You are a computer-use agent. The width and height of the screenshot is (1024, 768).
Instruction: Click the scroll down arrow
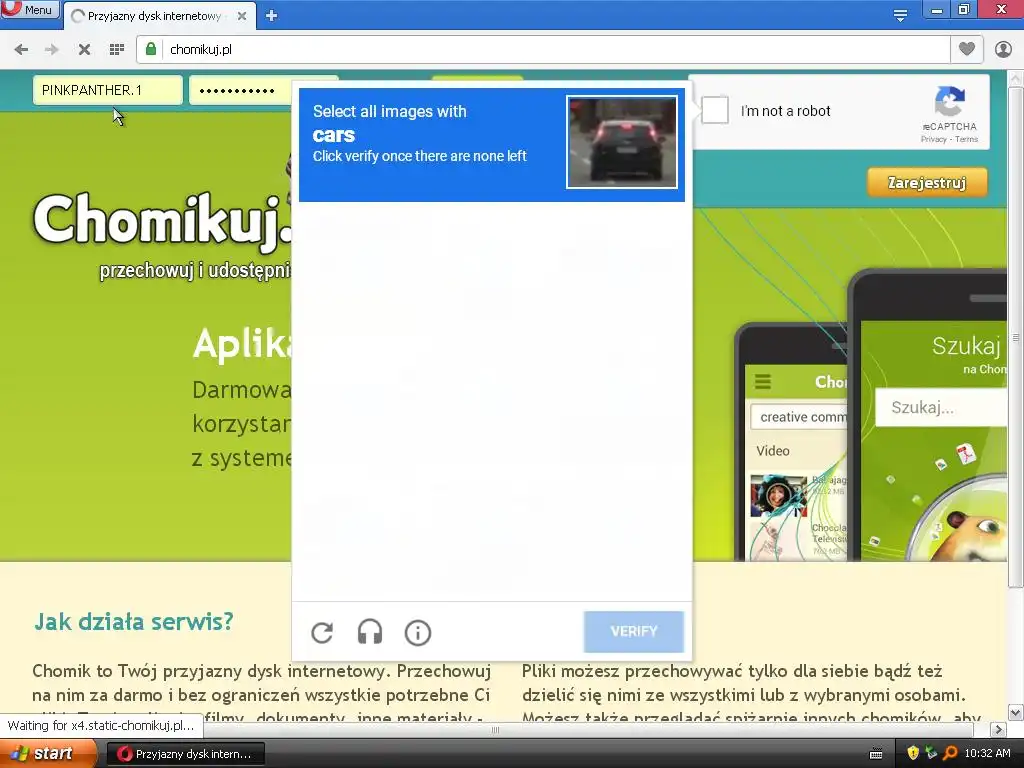click(x=1016, y=712)
